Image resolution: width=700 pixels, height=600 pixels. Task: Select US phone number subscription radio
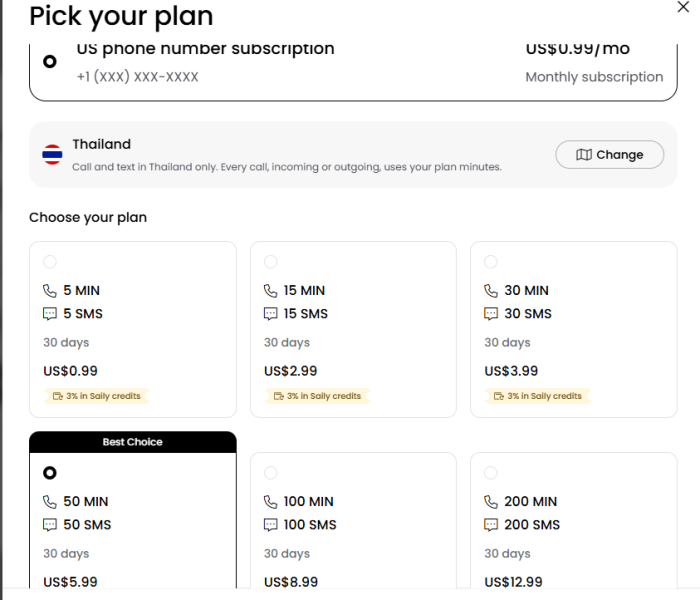point(50,61)
